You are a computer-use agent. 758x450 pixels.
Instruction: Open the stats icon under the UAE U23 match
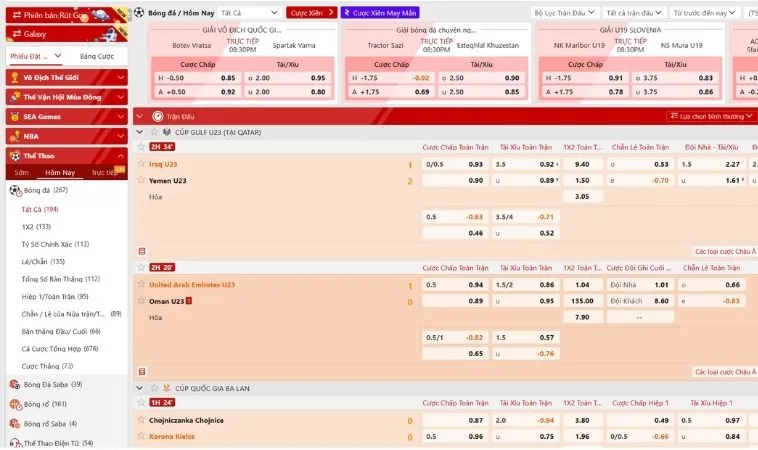142,372
